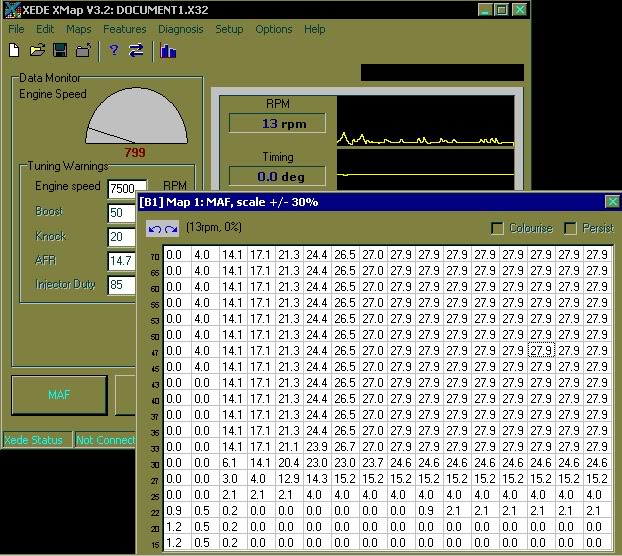
Task: Open the Features menu
Action: pos(125,29)
